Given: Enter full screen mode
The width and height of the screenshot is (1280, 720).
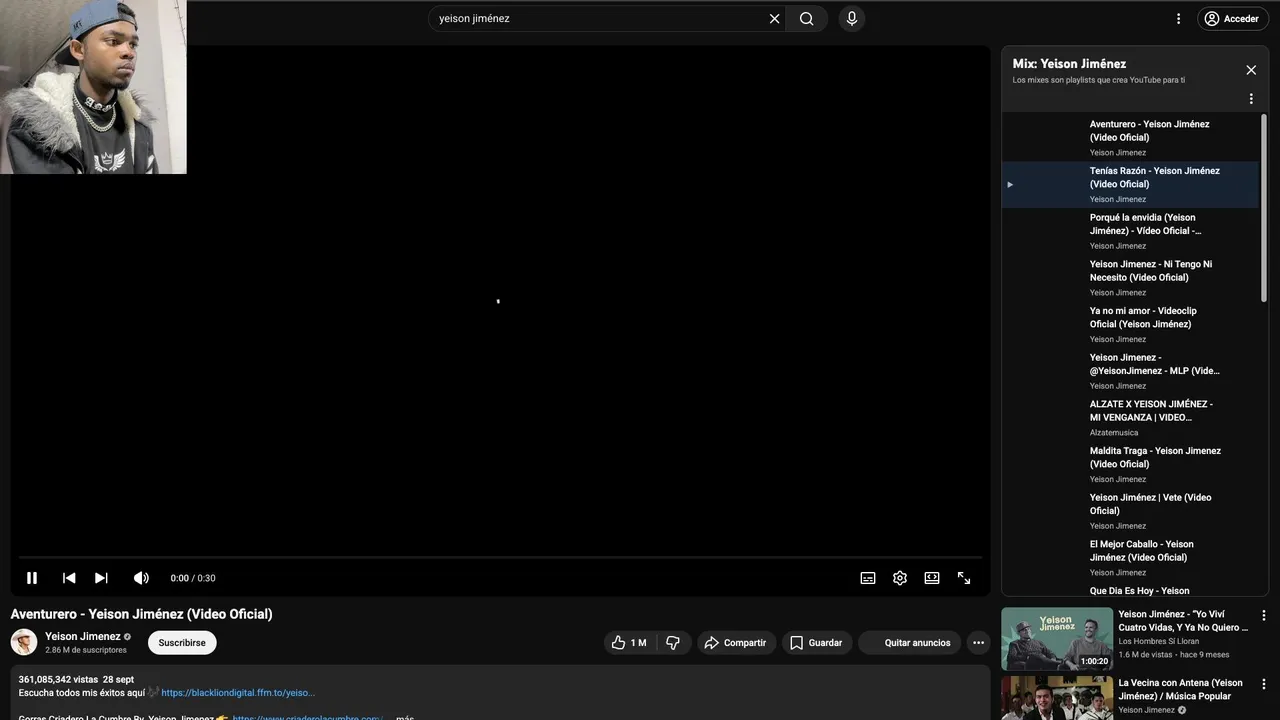Looking at the screenshot, I should coord(964,578).
